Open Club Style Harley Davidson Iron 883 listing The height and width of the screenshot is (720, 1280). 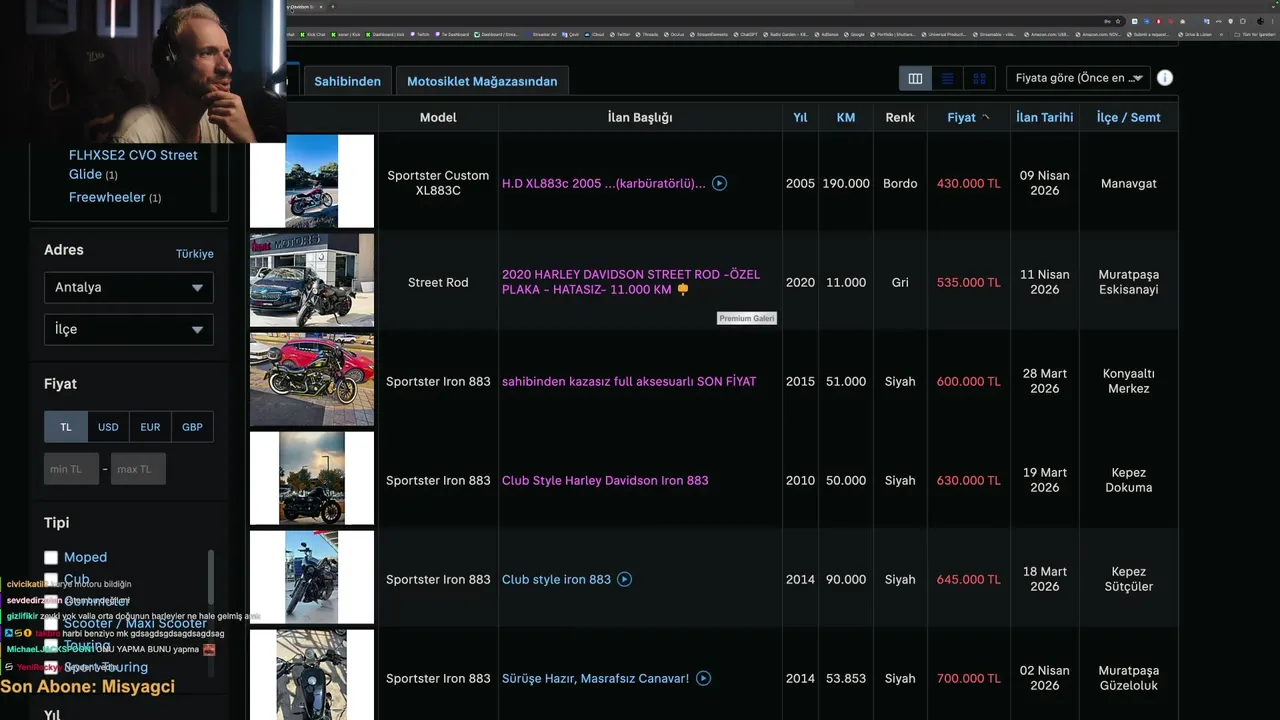(605, 480)
